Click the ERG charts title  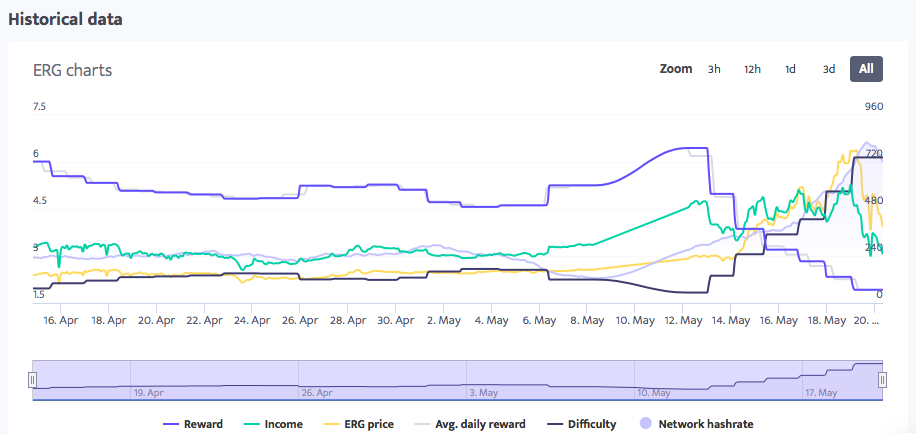[72, 70]
